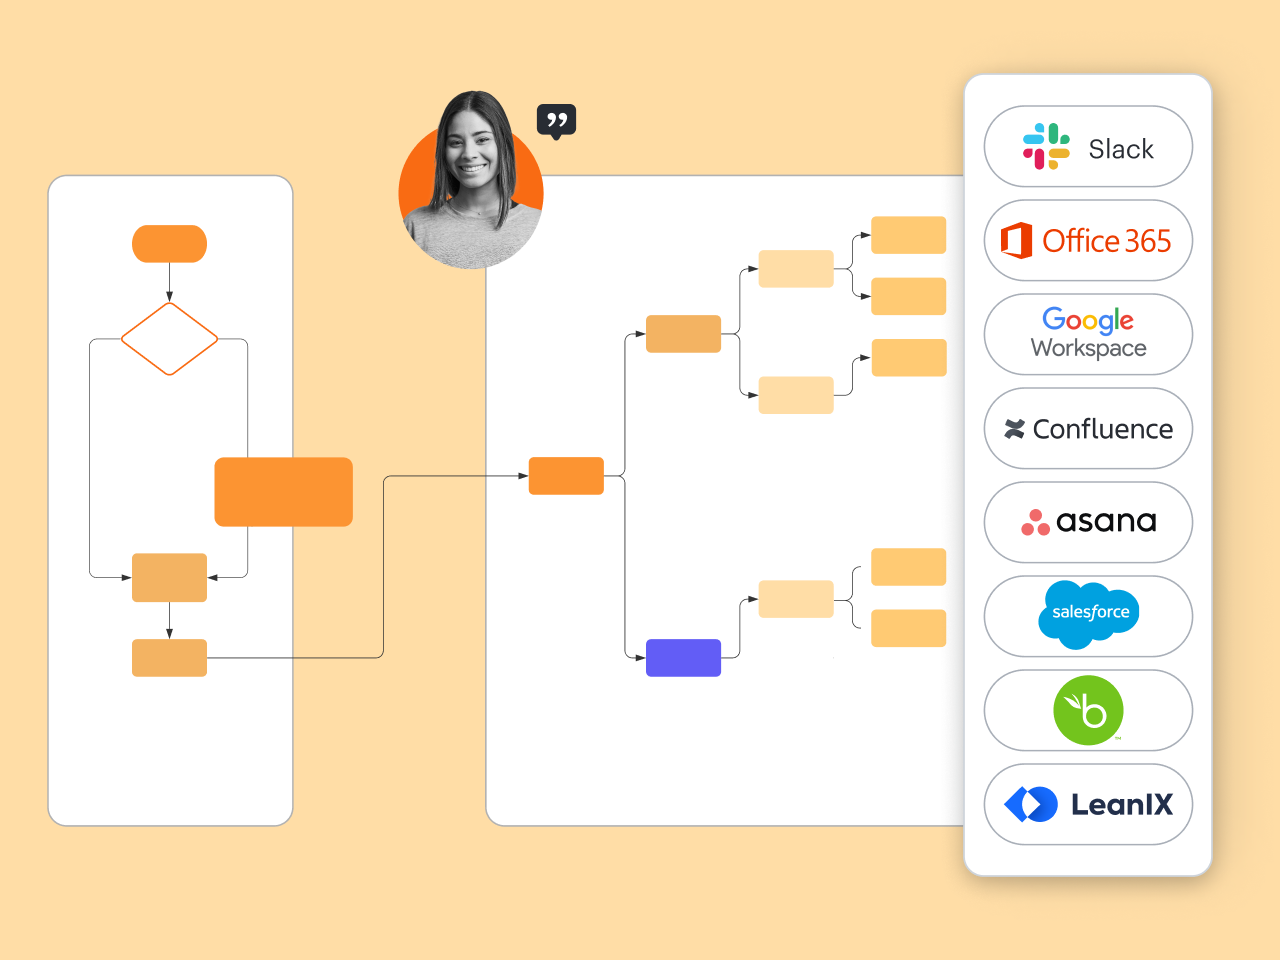The width and height of the screenshot is (1285, 960).
Task: Click the Slack logo icon
Action: point(1046,147)
